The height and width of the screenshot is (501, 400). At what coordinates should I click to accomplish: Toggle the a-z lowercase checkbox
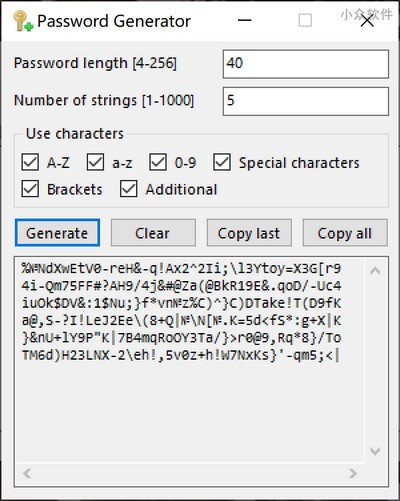tap(95, 162)
